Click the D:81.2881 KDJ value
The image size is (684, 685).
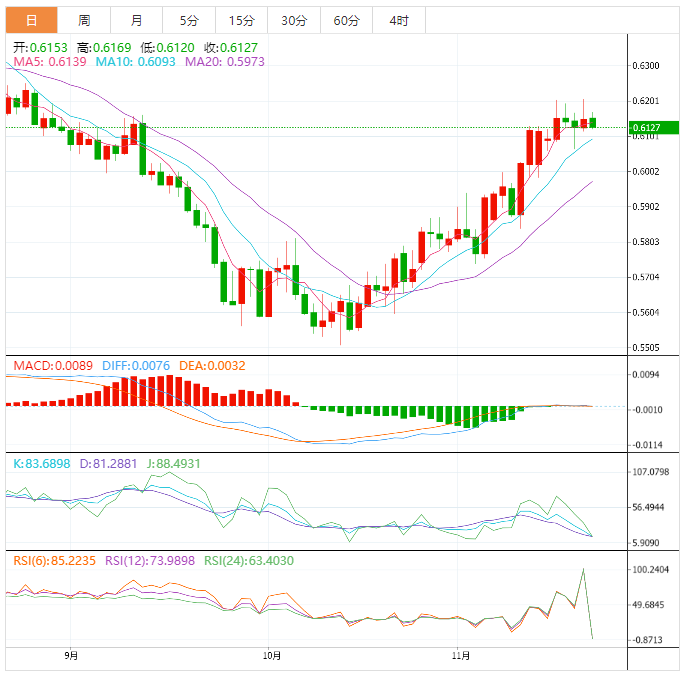pyautogui.click(x=108, y=464)
